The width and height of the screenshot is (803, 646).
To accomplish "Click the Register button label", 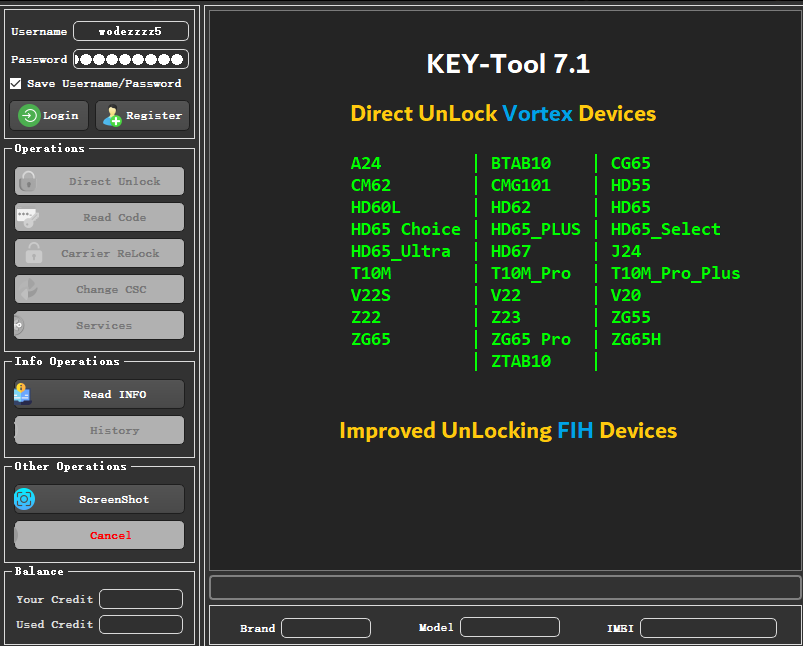I will (x=154, y=115).
